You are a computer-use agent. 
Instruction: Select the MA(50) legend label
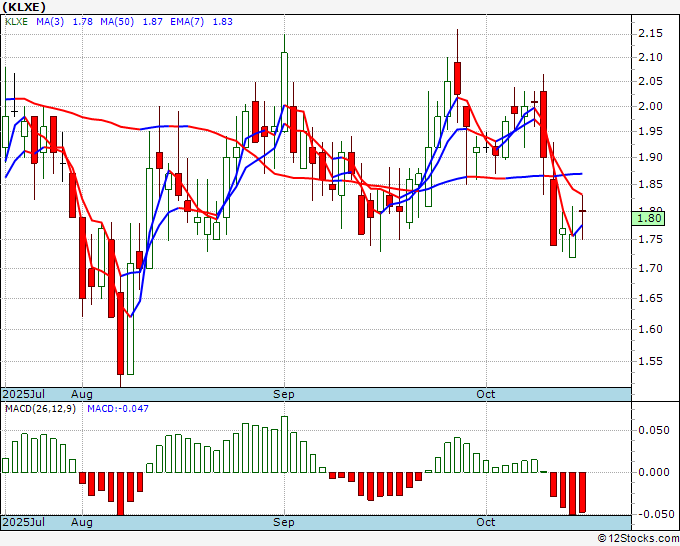click(x=117, y=22)
